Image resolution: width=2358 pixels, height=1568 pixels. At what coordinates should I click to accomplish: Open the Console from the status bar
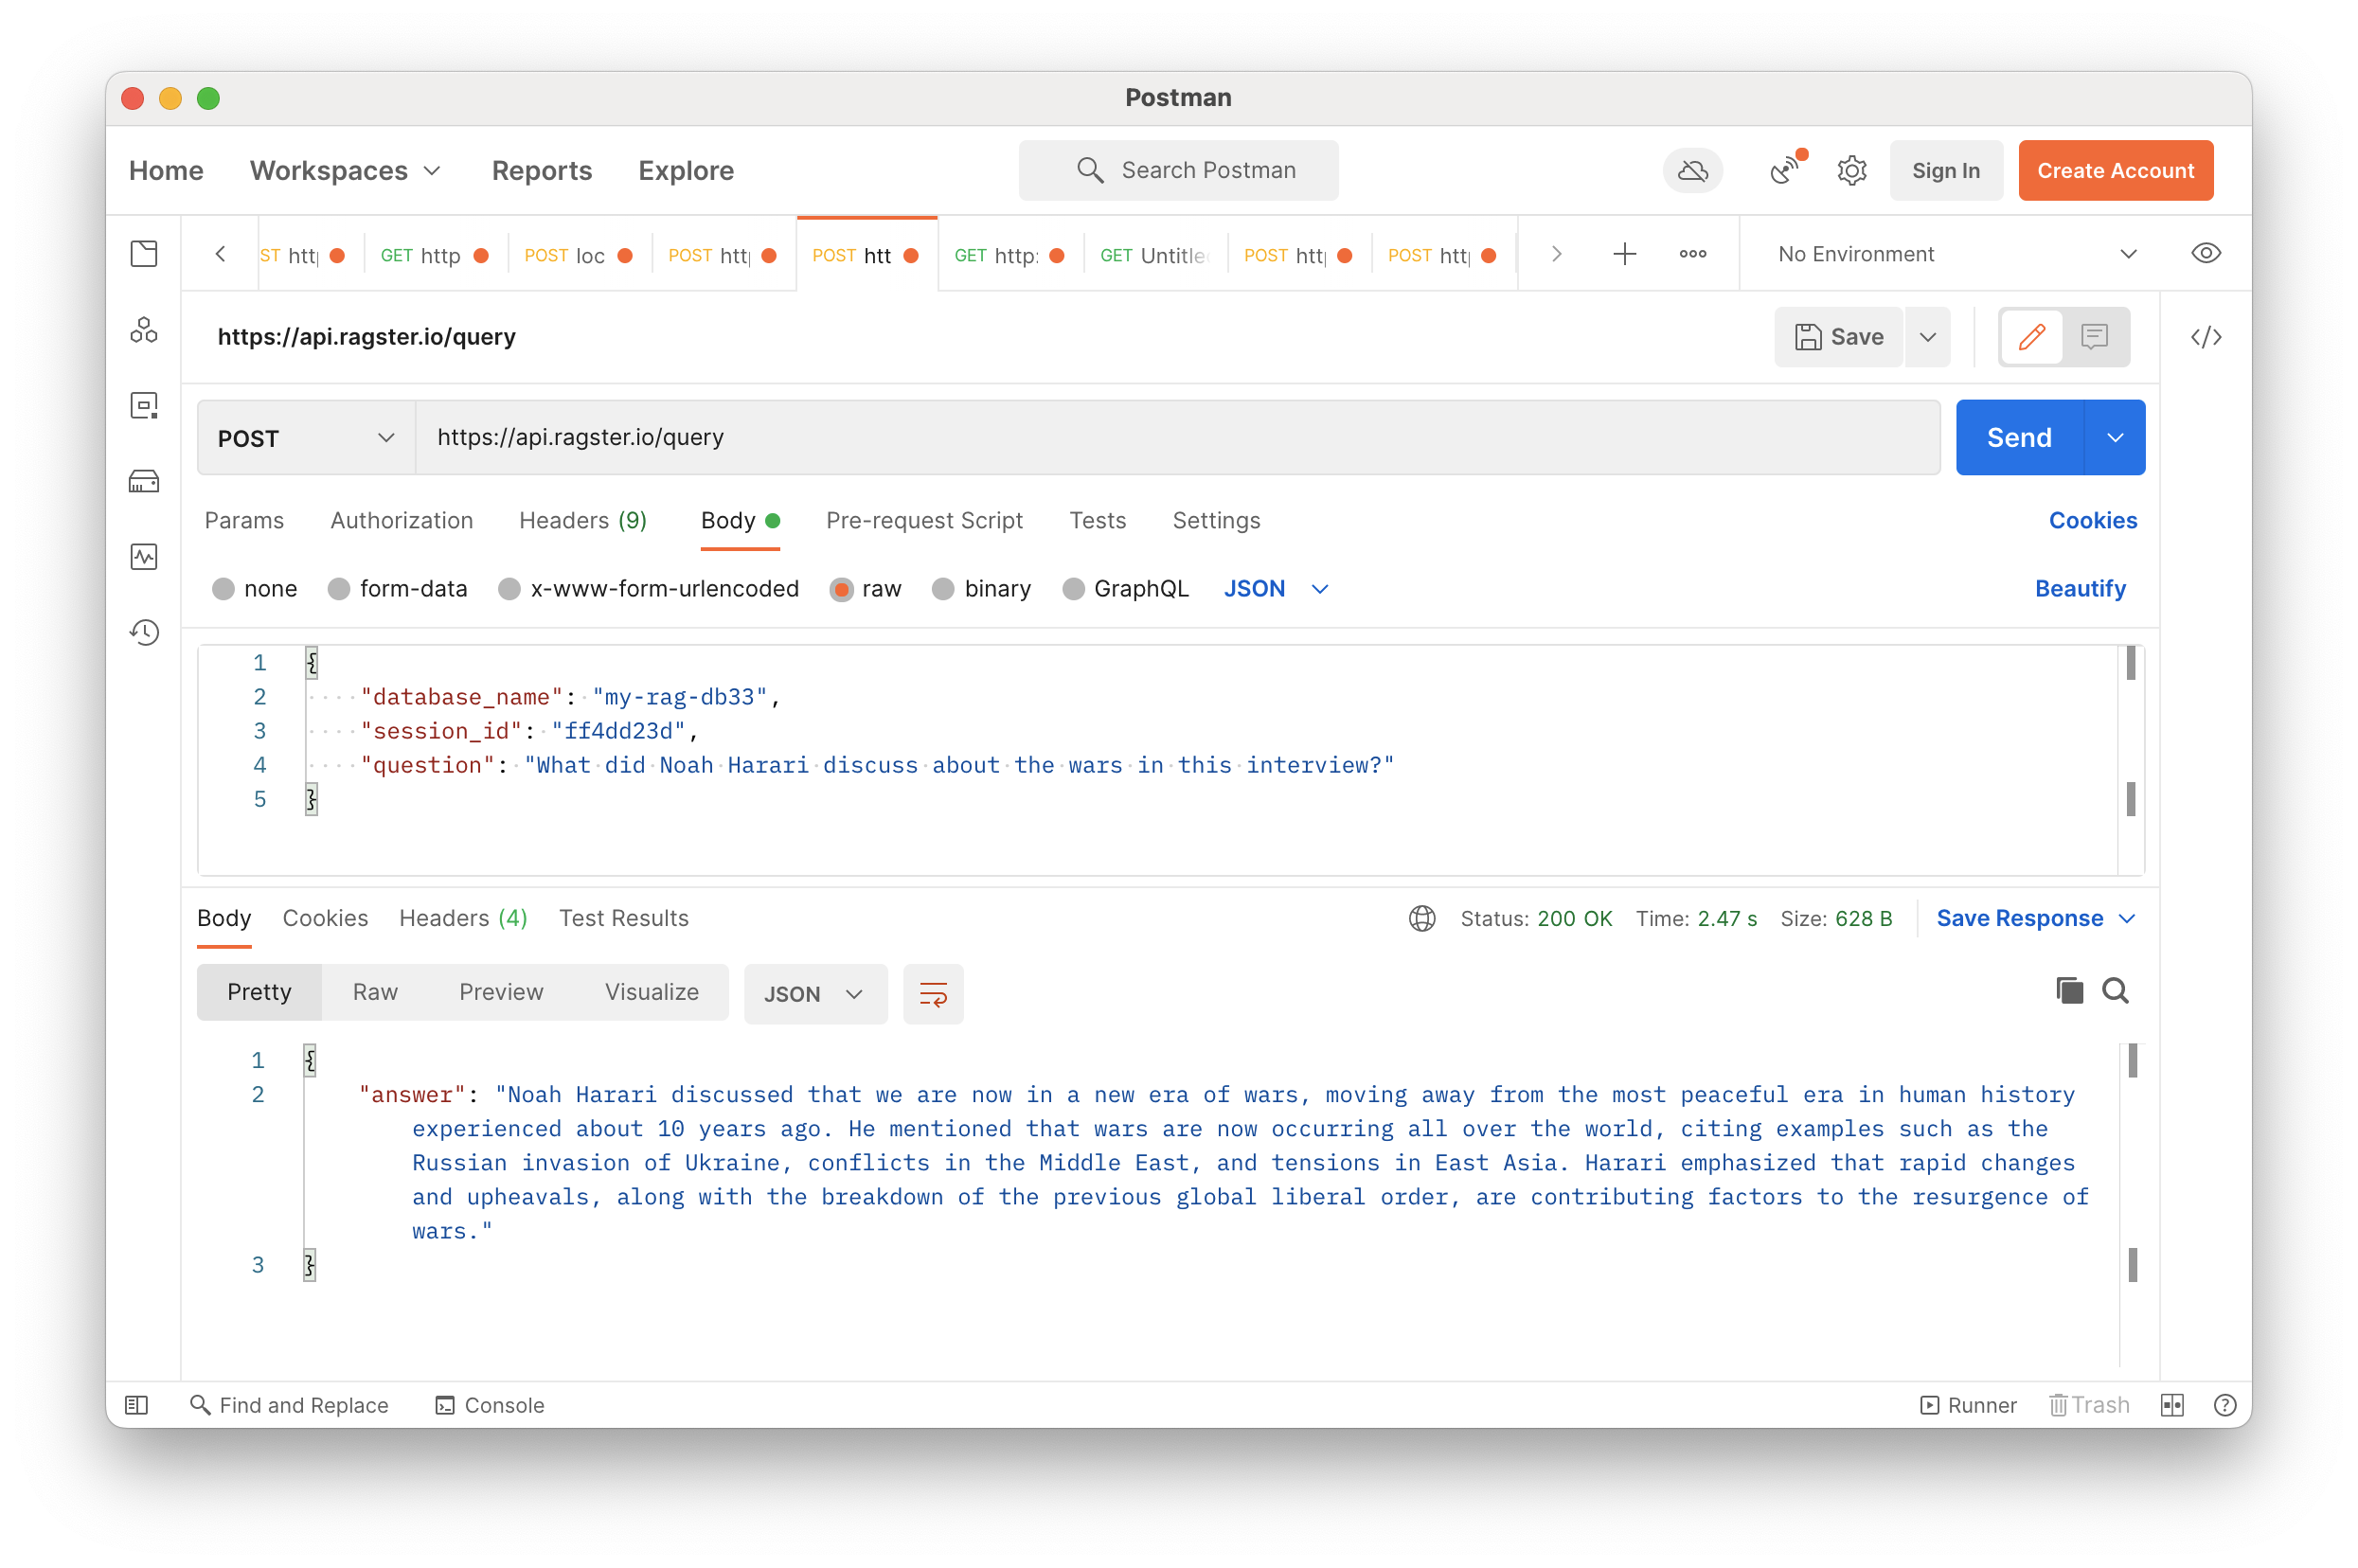[x=490, y=1405]
